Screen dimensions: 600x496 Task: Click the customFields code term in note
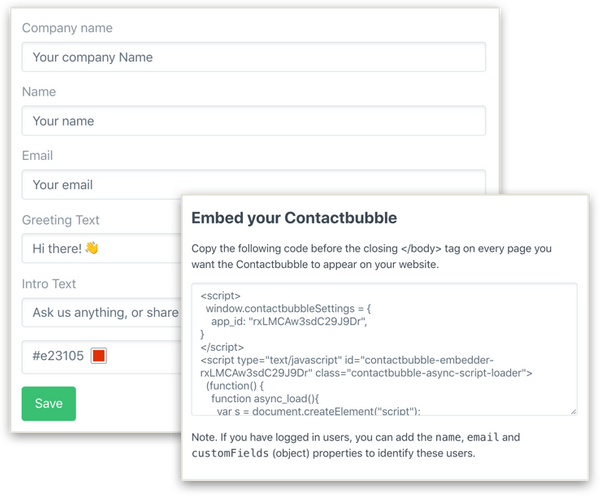pyautogui.click(x=230, y=453)
